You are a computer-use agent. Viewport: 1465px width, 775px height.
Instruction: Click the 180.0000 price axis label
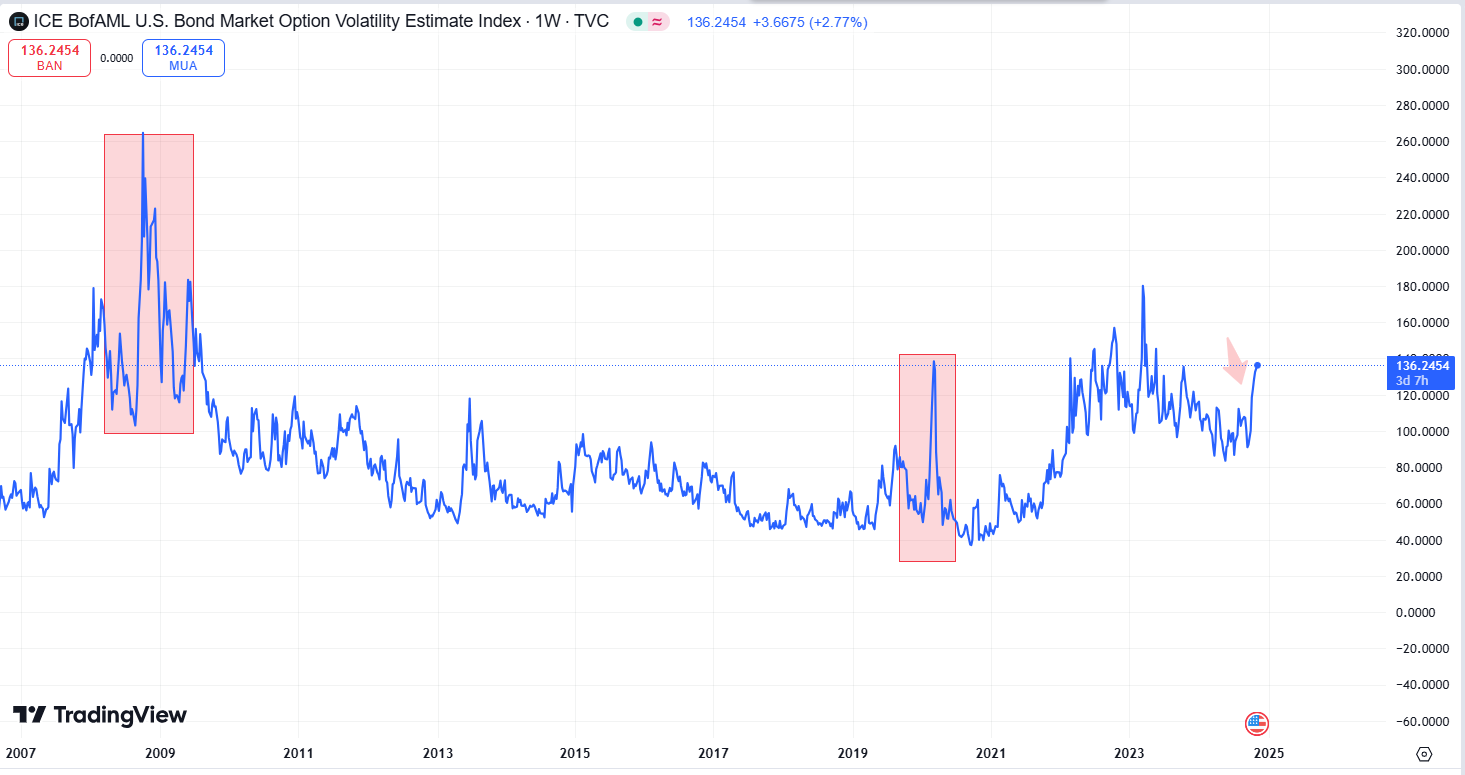tap(1422, 287)
